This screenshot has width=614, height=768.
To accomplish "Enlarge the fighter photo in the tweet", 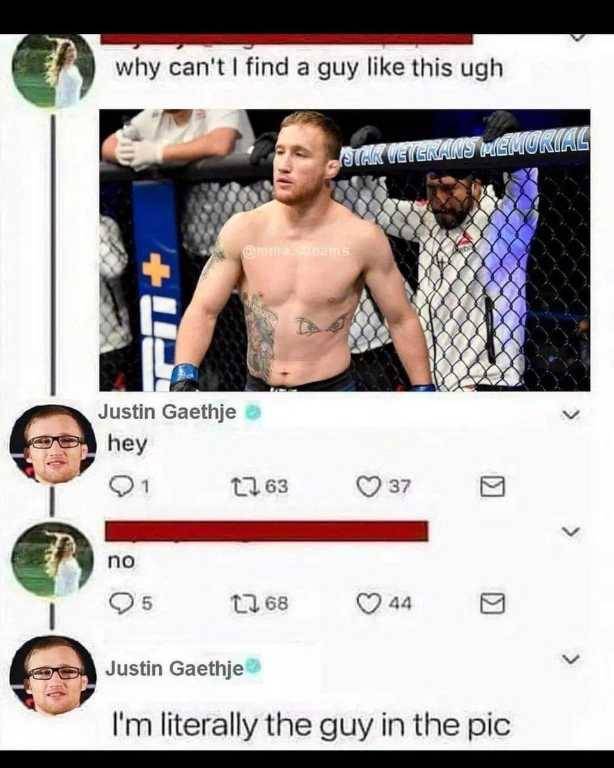I will [345, 250].
